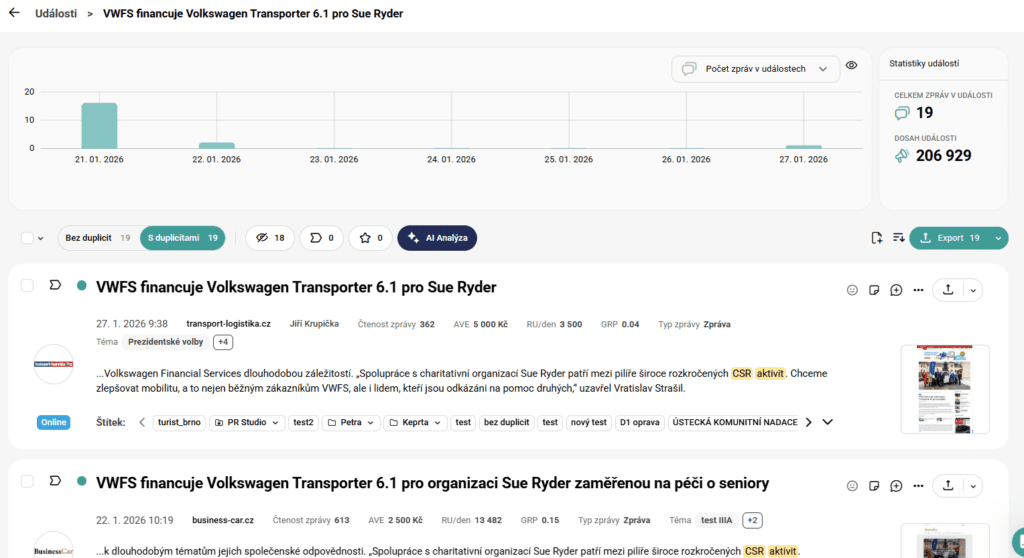The height and width of the screenshot is (558, 1024).
Task: Click the add comment icon on the business-car.cz article
Action: click(x=896, y=486)
